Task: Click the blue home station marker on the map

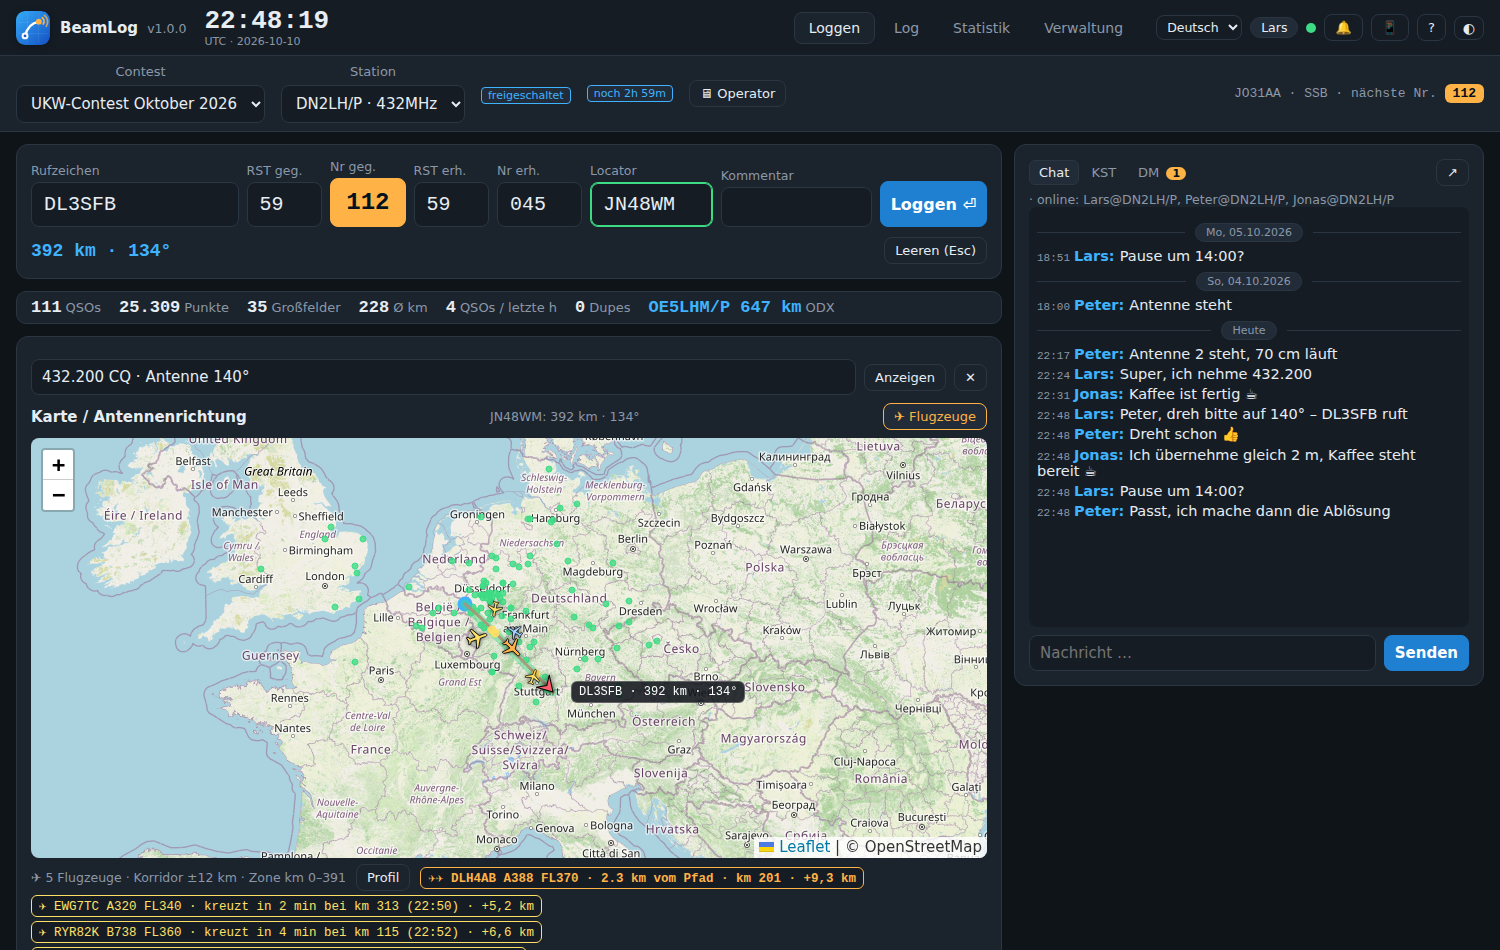Action: point(465,604)
